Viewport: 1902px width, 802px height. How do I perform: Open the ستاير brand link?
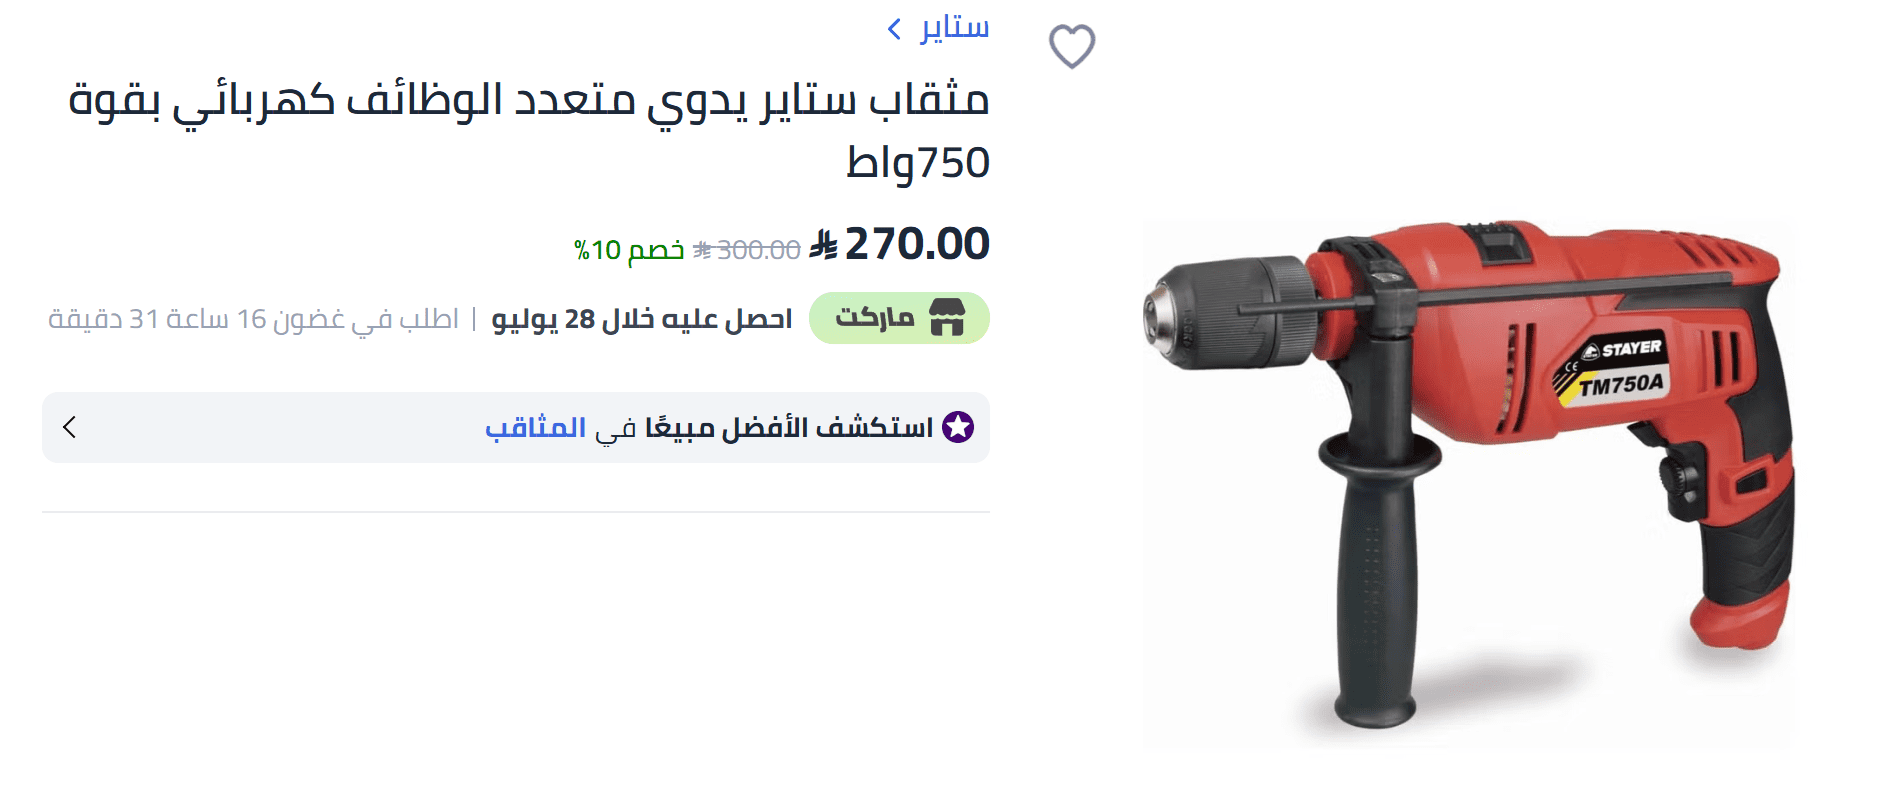[x=955, y=27]
